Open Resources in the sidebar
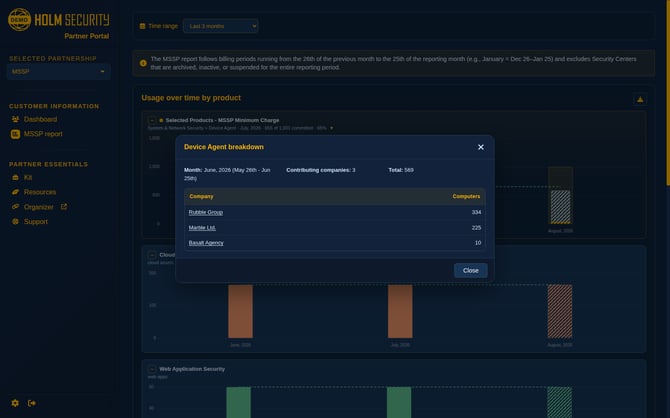Image resolution: width=670 pixels, height=418 pixels. click(x=40, y=192)
